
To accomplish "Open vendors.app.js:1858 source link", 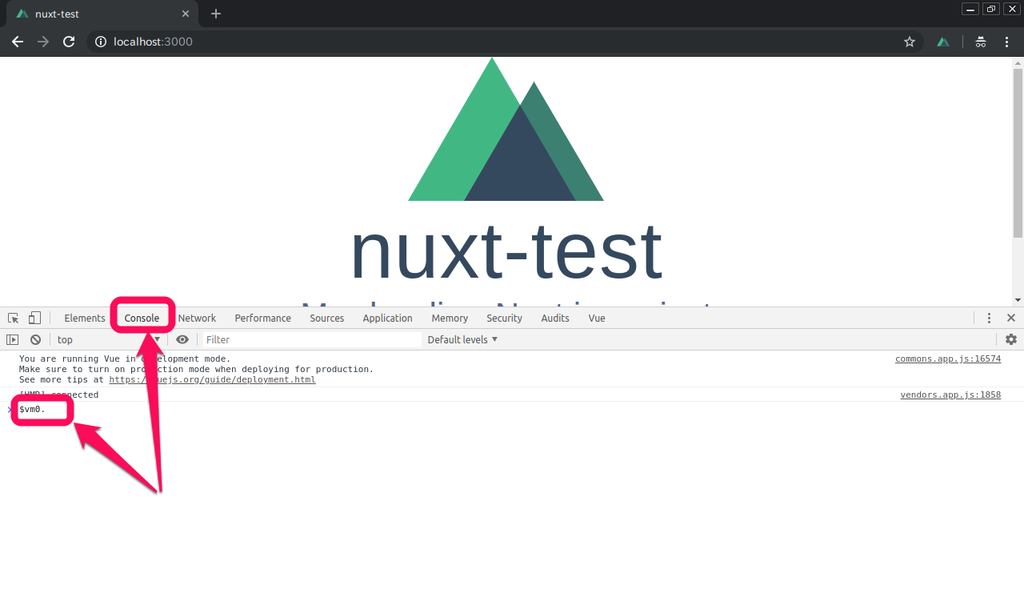I will click(950, 395).
